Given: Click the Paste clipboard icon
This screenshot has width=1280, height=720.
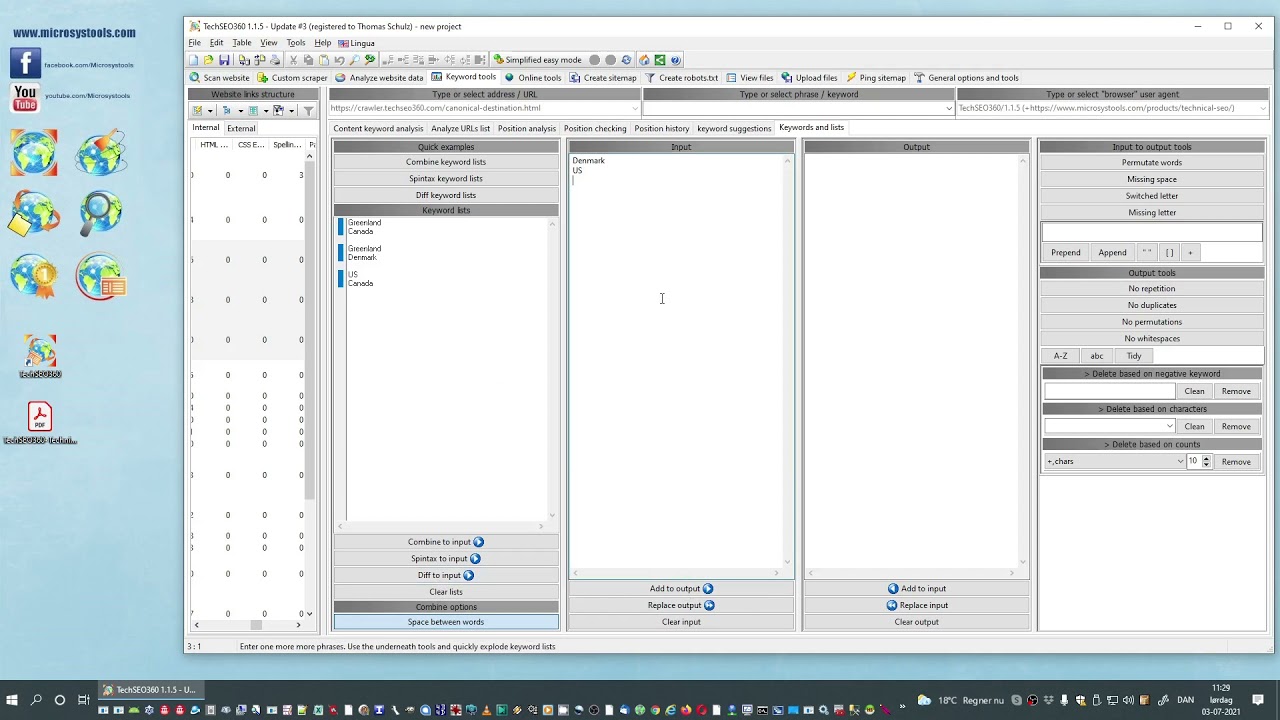Looking at the screenshot, I should point(324,60).
